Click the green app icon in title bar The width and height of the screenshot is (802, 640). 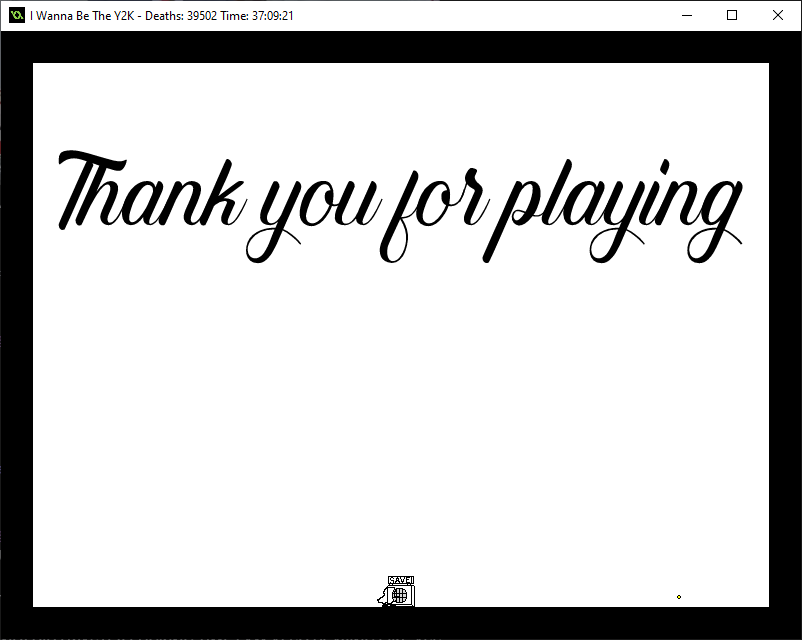tap(17, 15)
